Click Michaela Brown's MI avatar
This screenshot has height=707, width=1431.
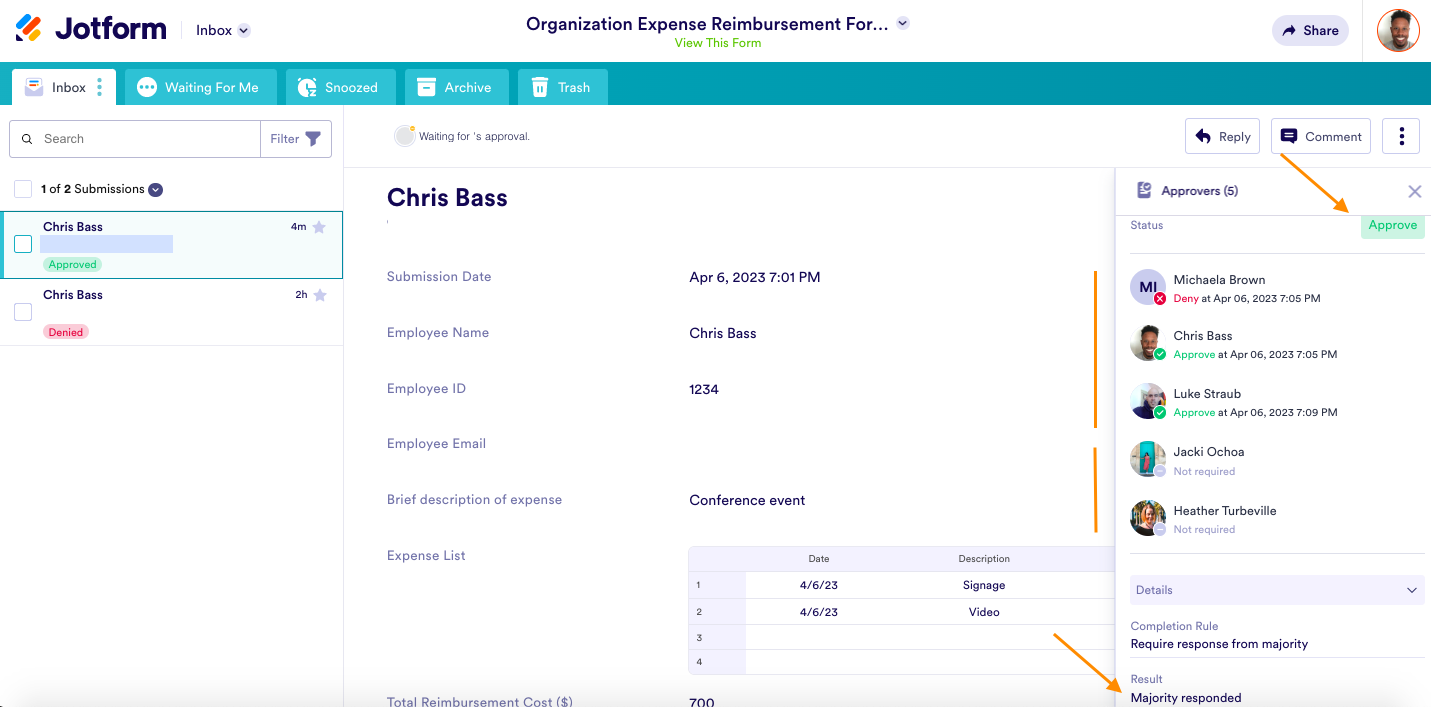pos(1148,288)
